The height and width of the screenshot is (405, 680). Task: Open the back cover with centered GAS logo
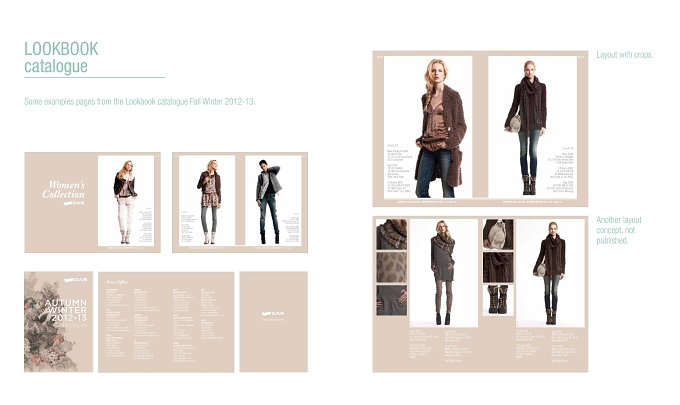(x=274, y=322)
